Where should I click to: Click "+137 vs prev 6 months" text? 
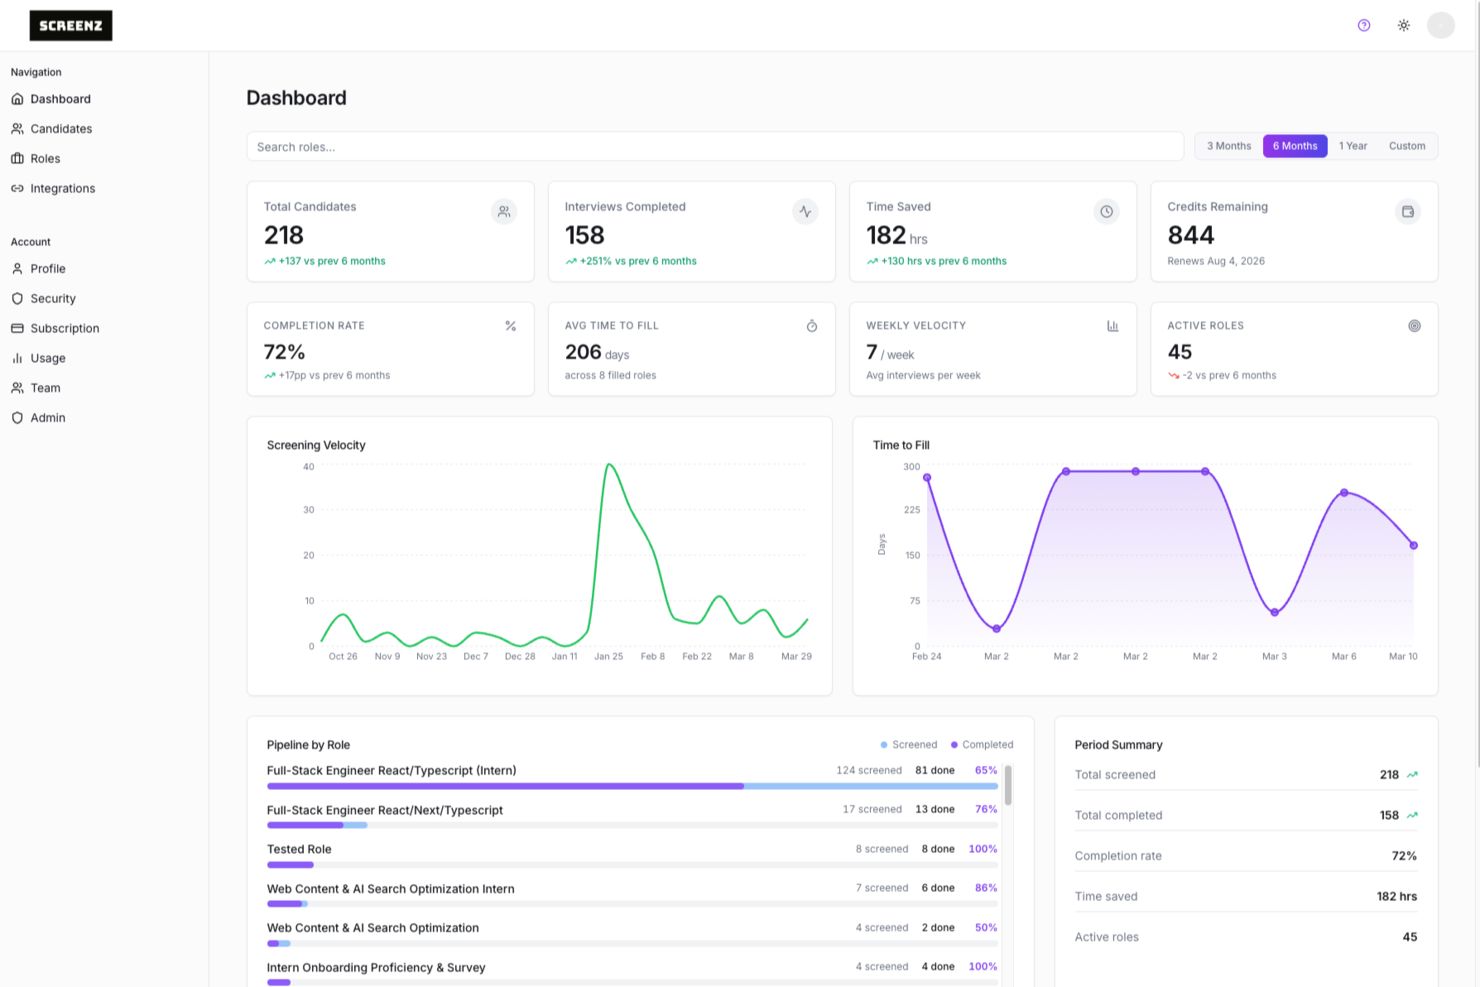332,261
